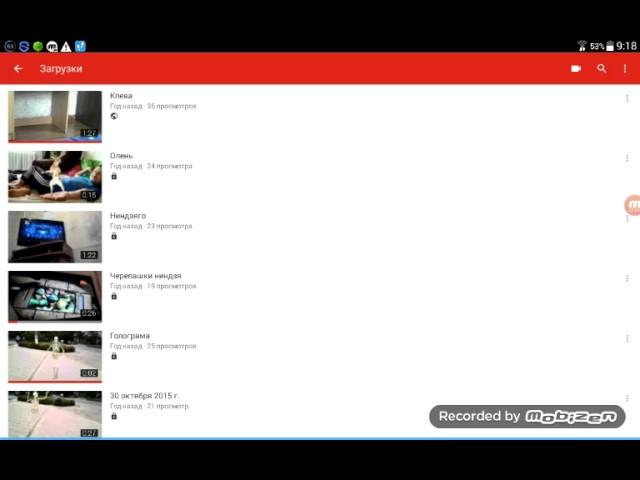
Task: Open the video titled 30 октября 2015 г.
Action: coord(144,396)
